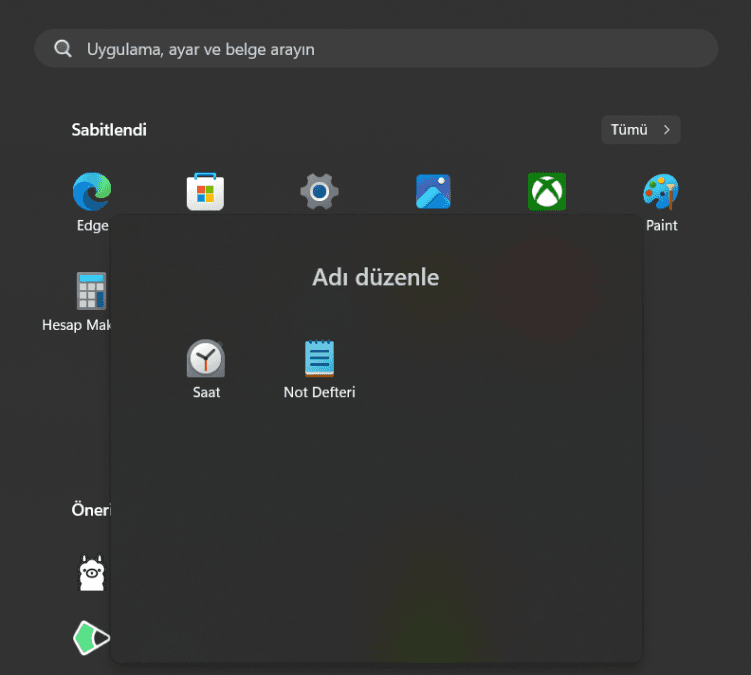Open the Photos app
Viewport: 751px width, 675px height.
coord(433,192)
